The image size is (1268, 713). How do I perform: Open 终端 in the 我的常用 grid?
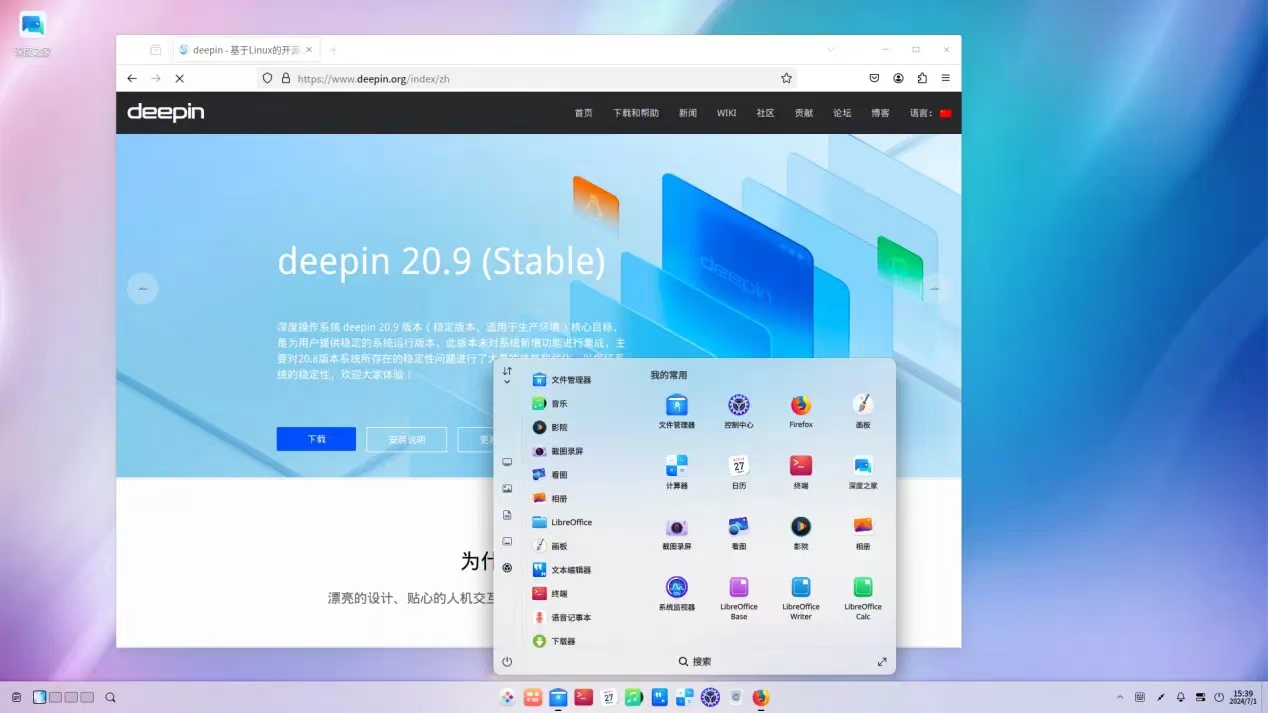(801, 471)
